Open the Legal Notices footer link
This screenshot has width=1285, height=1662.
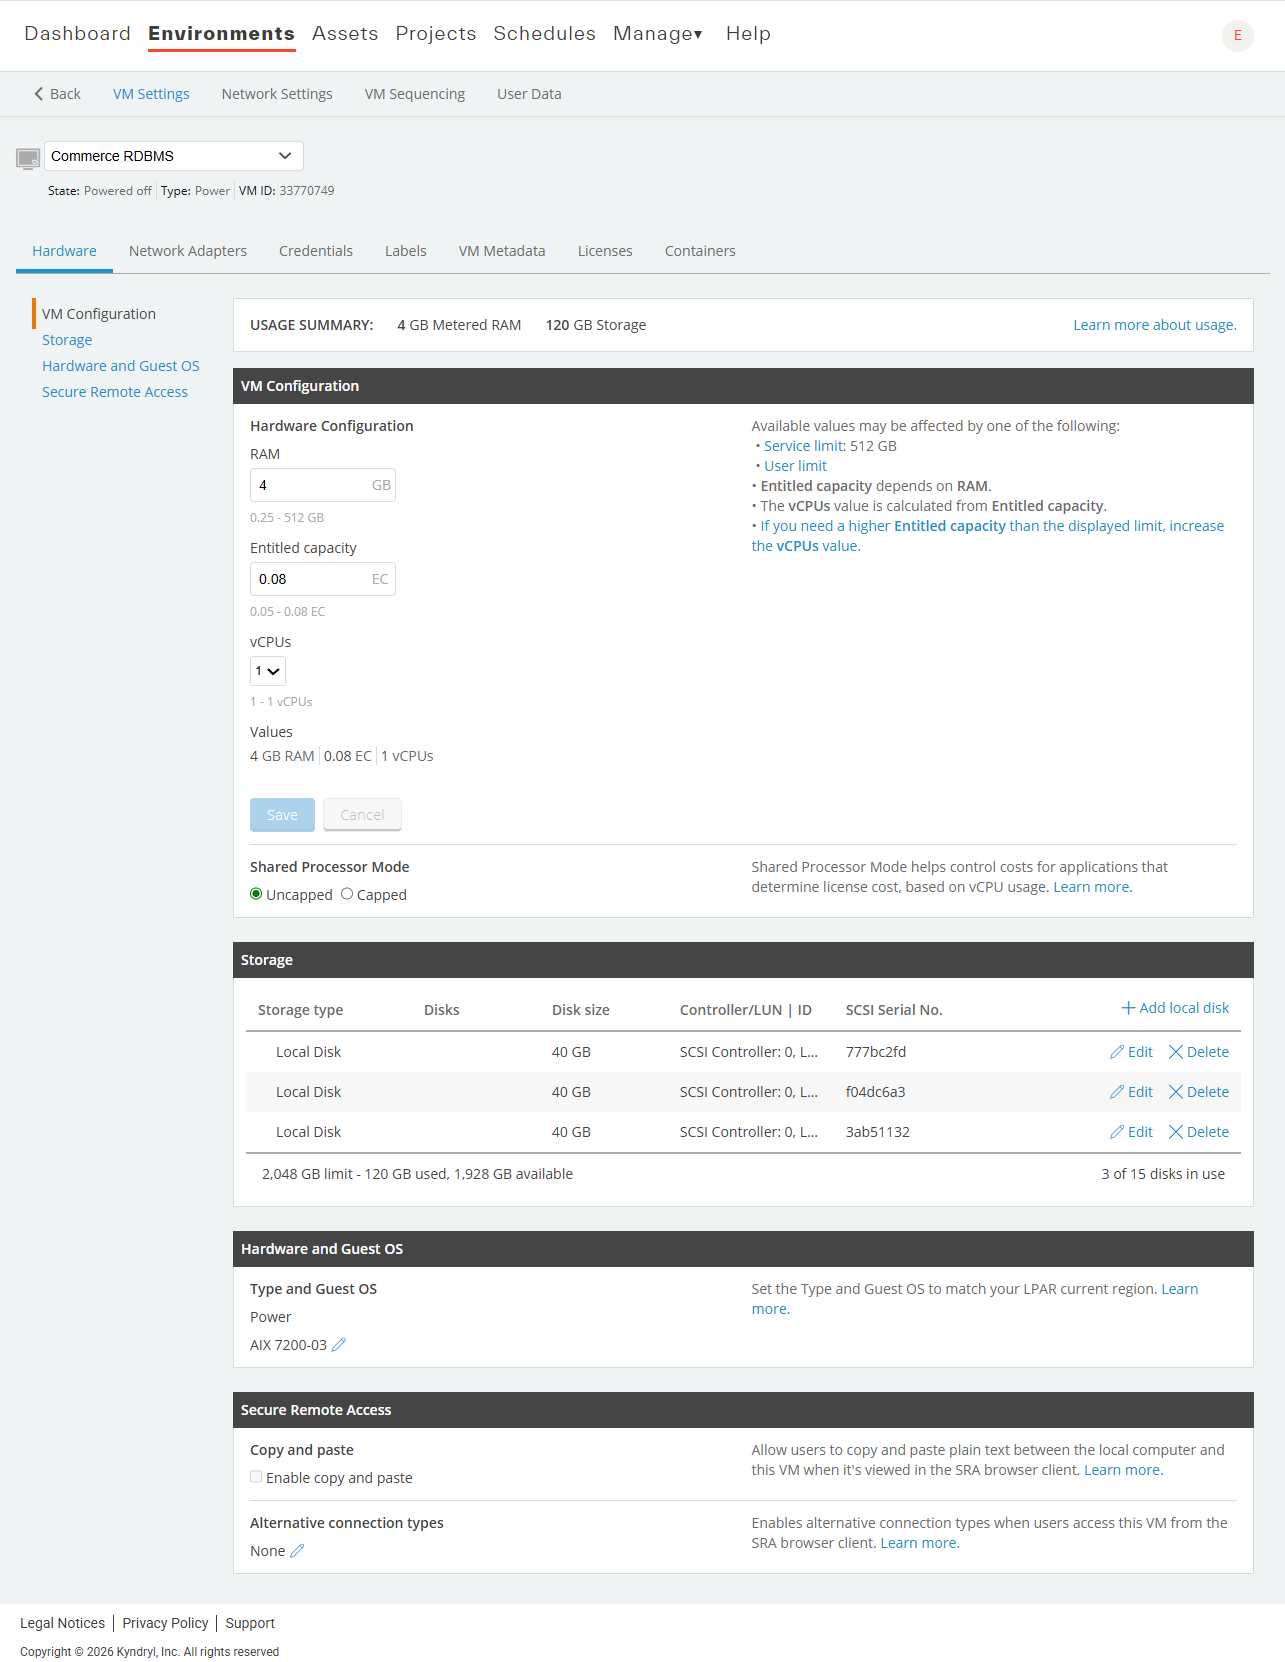pyautogui.click(x=62, y=1623)
